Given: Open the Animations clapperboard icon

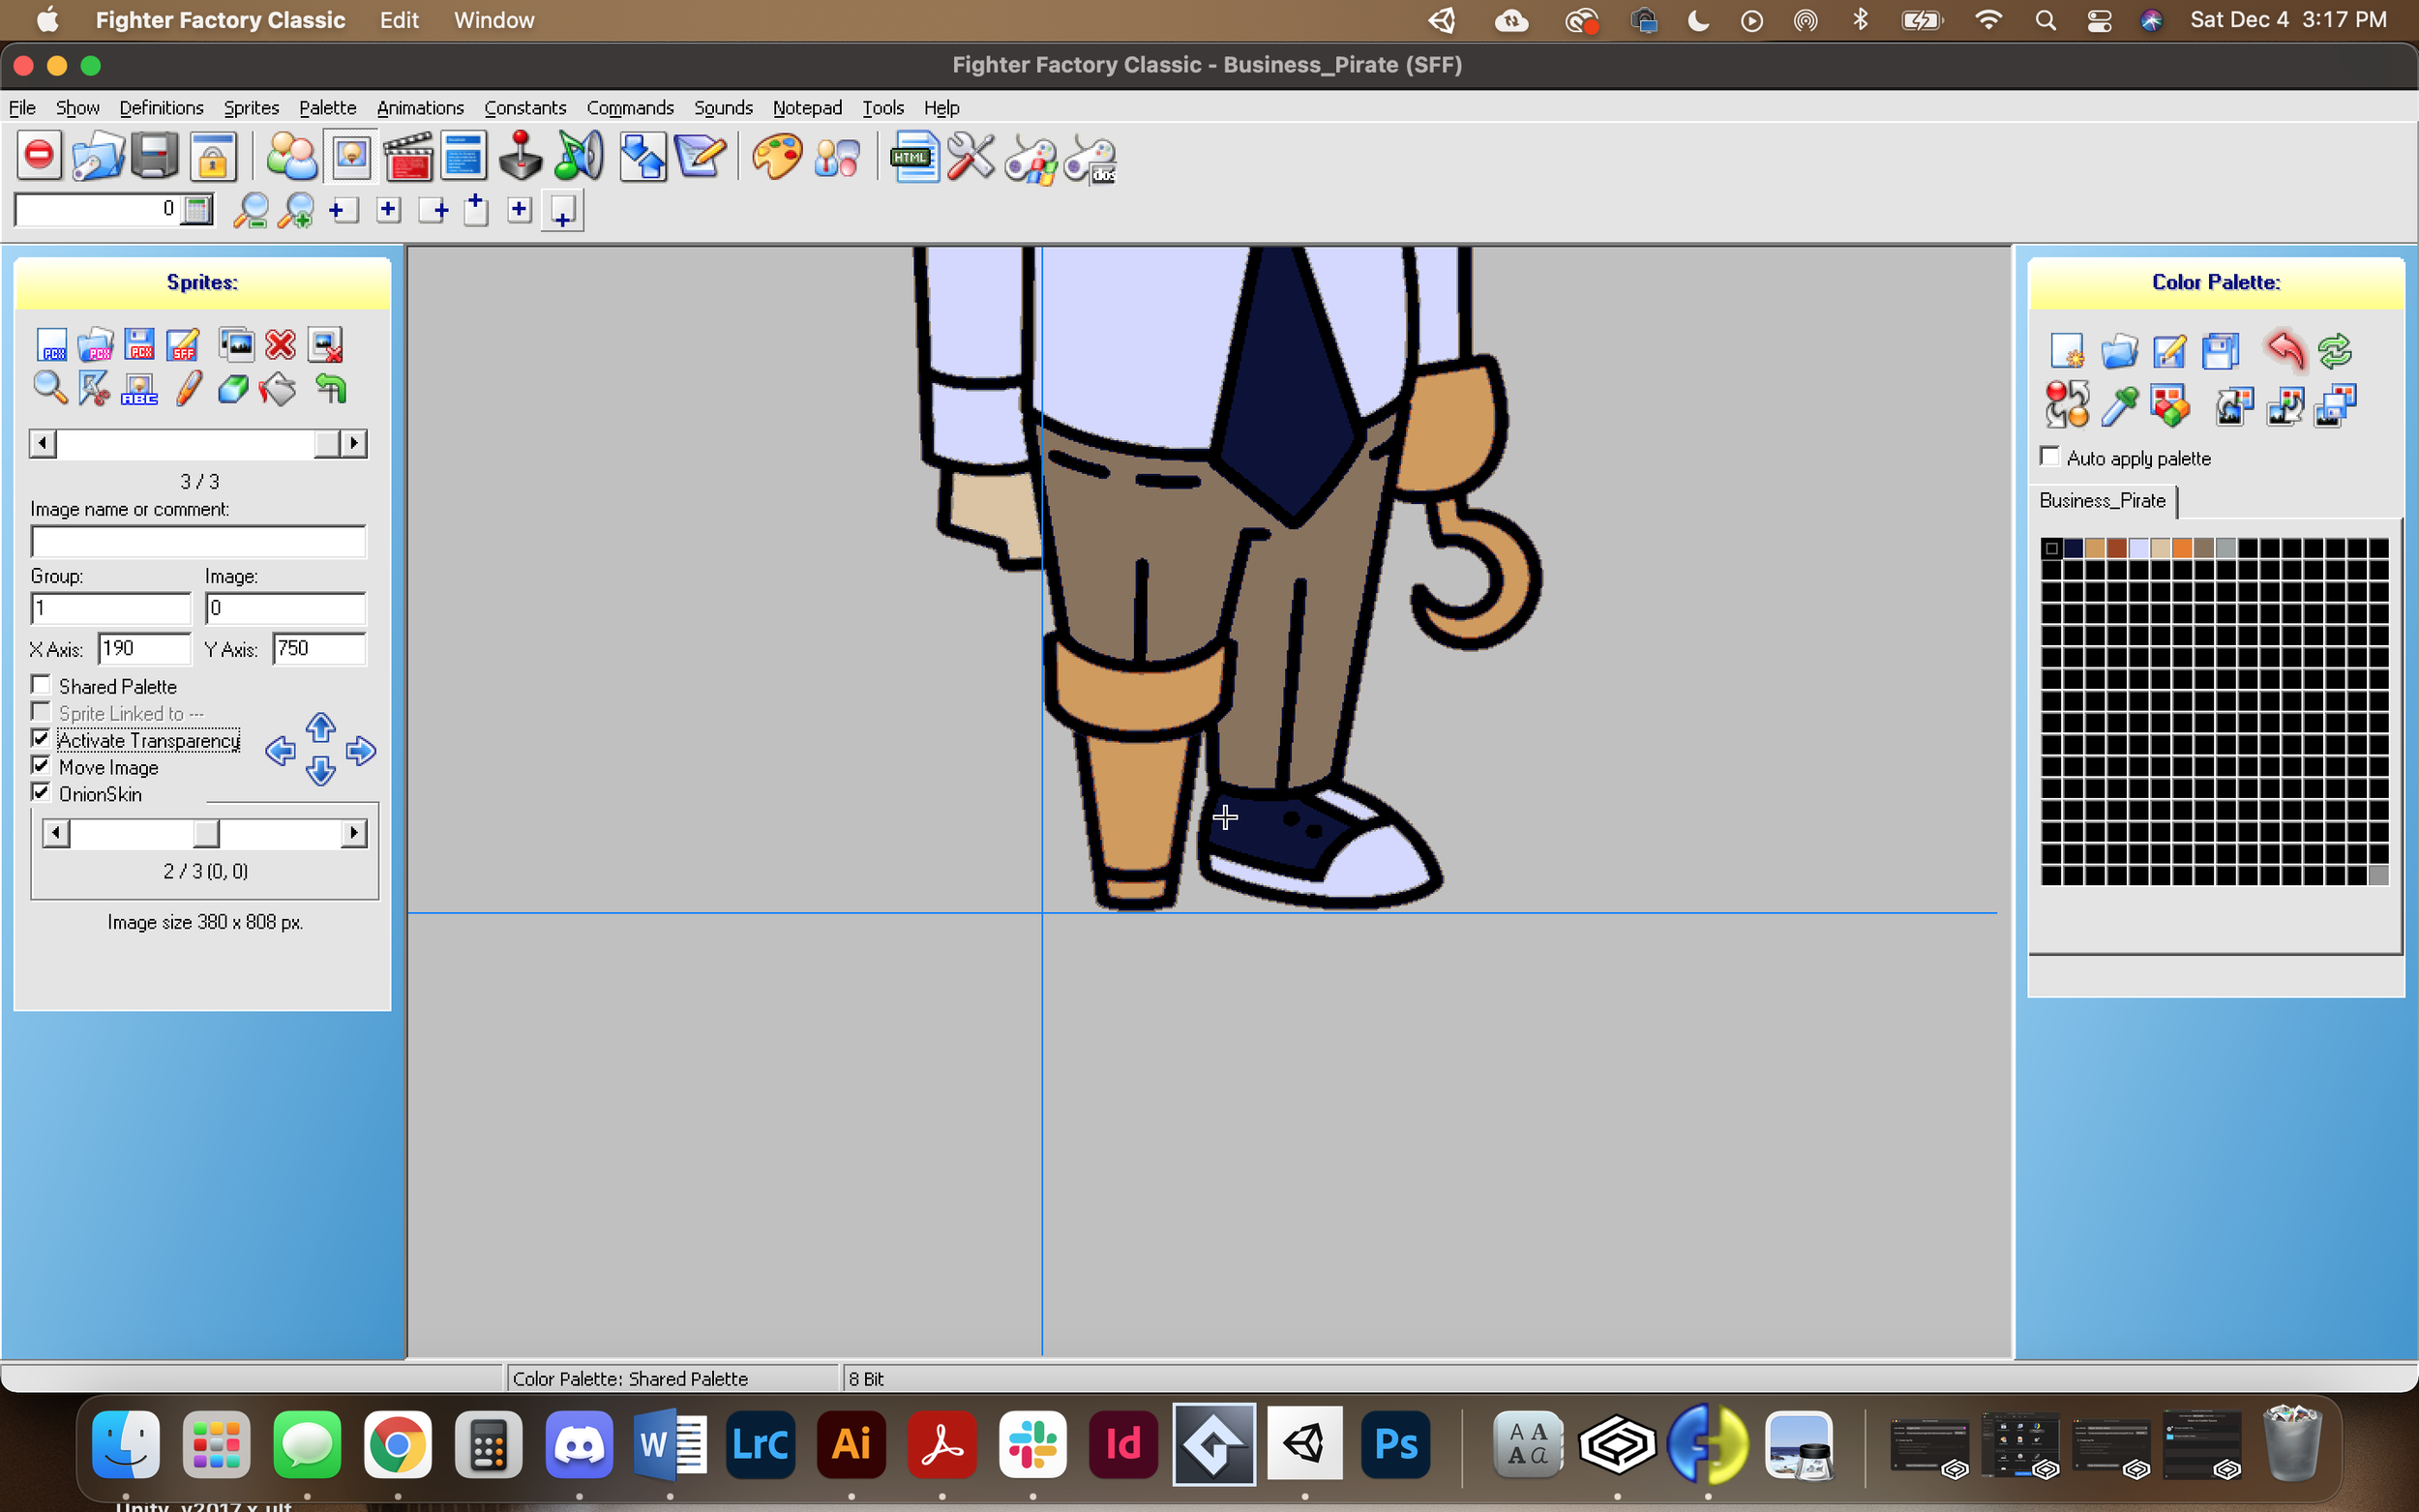Looking at the screenshot, I should (x=407, y=157).
